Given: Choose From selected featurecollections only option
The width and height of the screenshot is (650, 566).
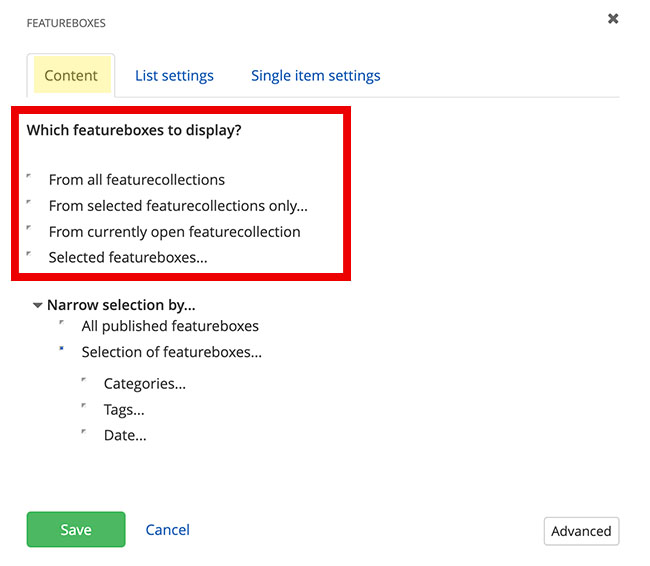Looking at the screenshot, I should [29, 202].
